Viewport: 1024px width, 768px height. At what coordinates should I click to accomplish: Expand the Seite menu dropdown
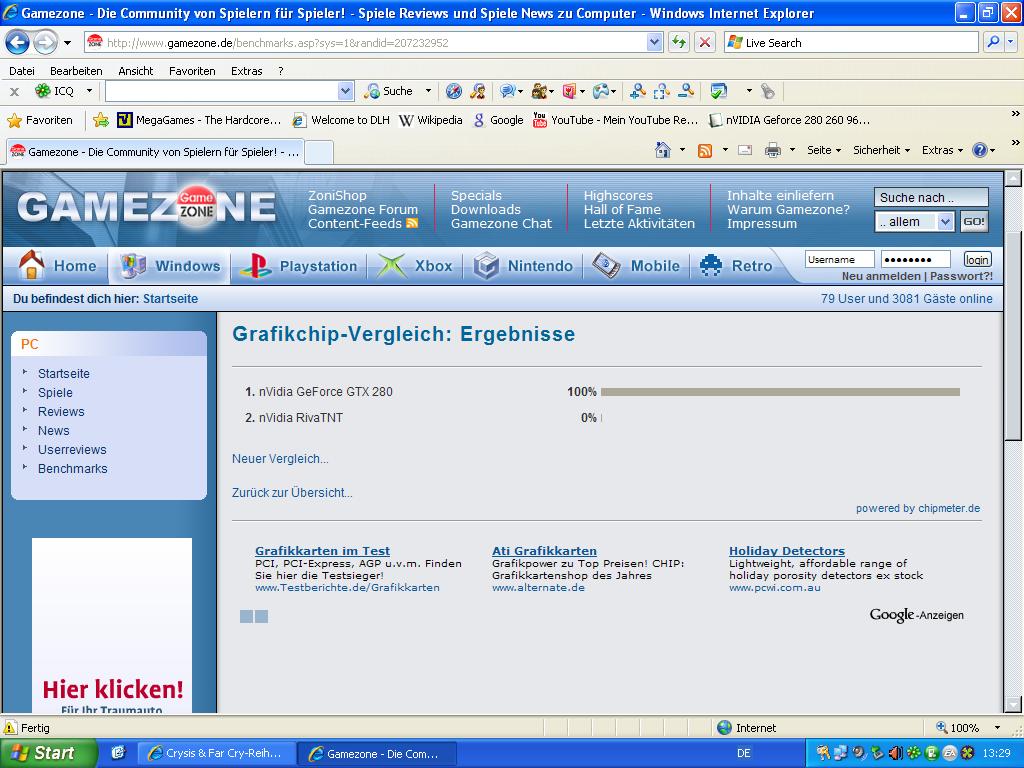(824, 150)
